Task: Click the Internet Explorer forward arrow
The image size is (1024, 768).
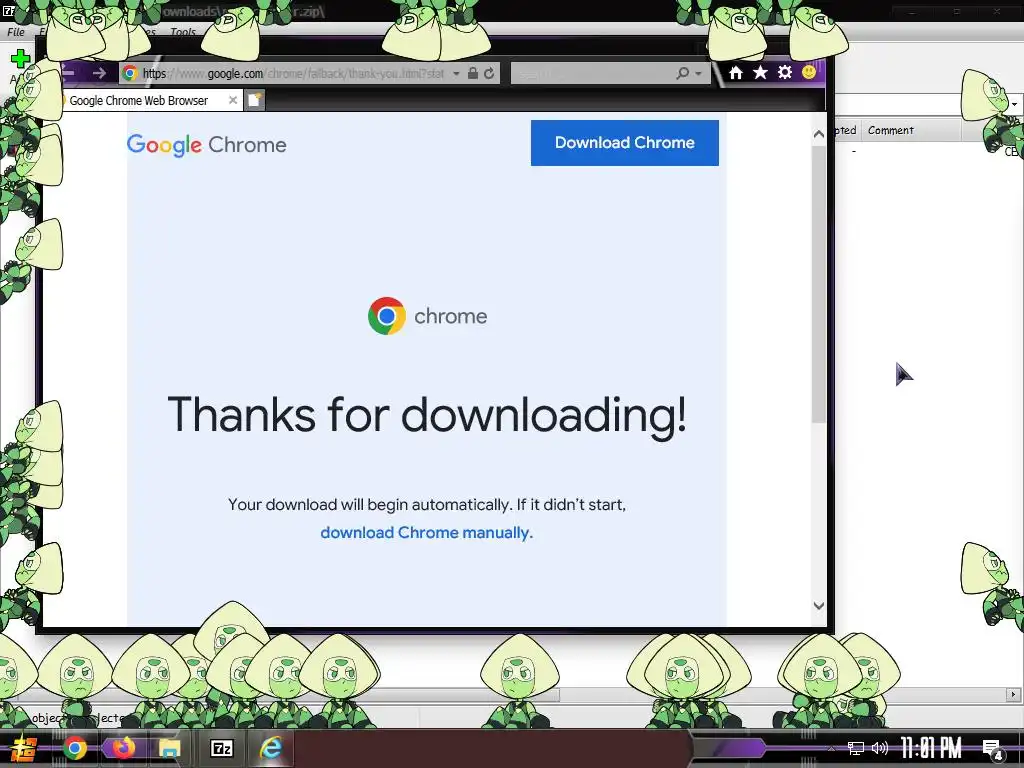Action: click(x=99, y=73)
